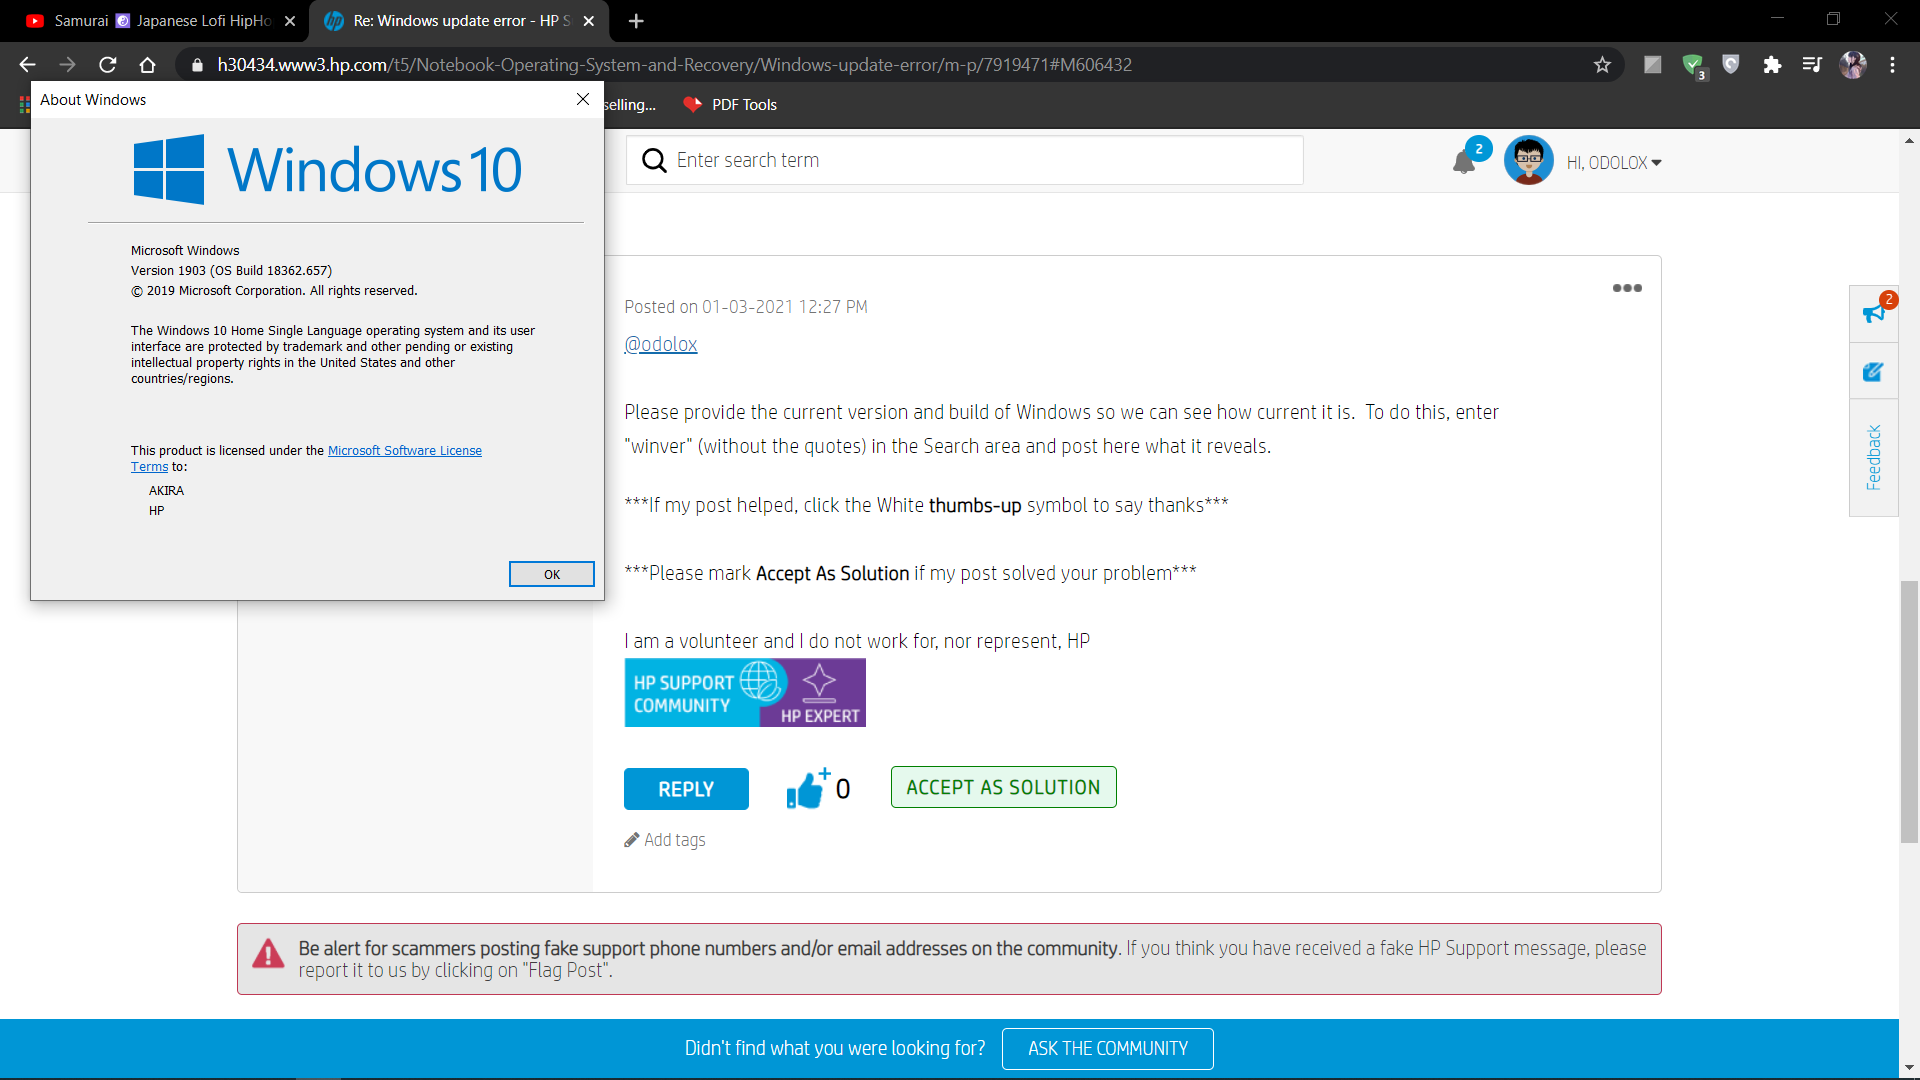Close the Samurai YouTube tab

(290, 20)
